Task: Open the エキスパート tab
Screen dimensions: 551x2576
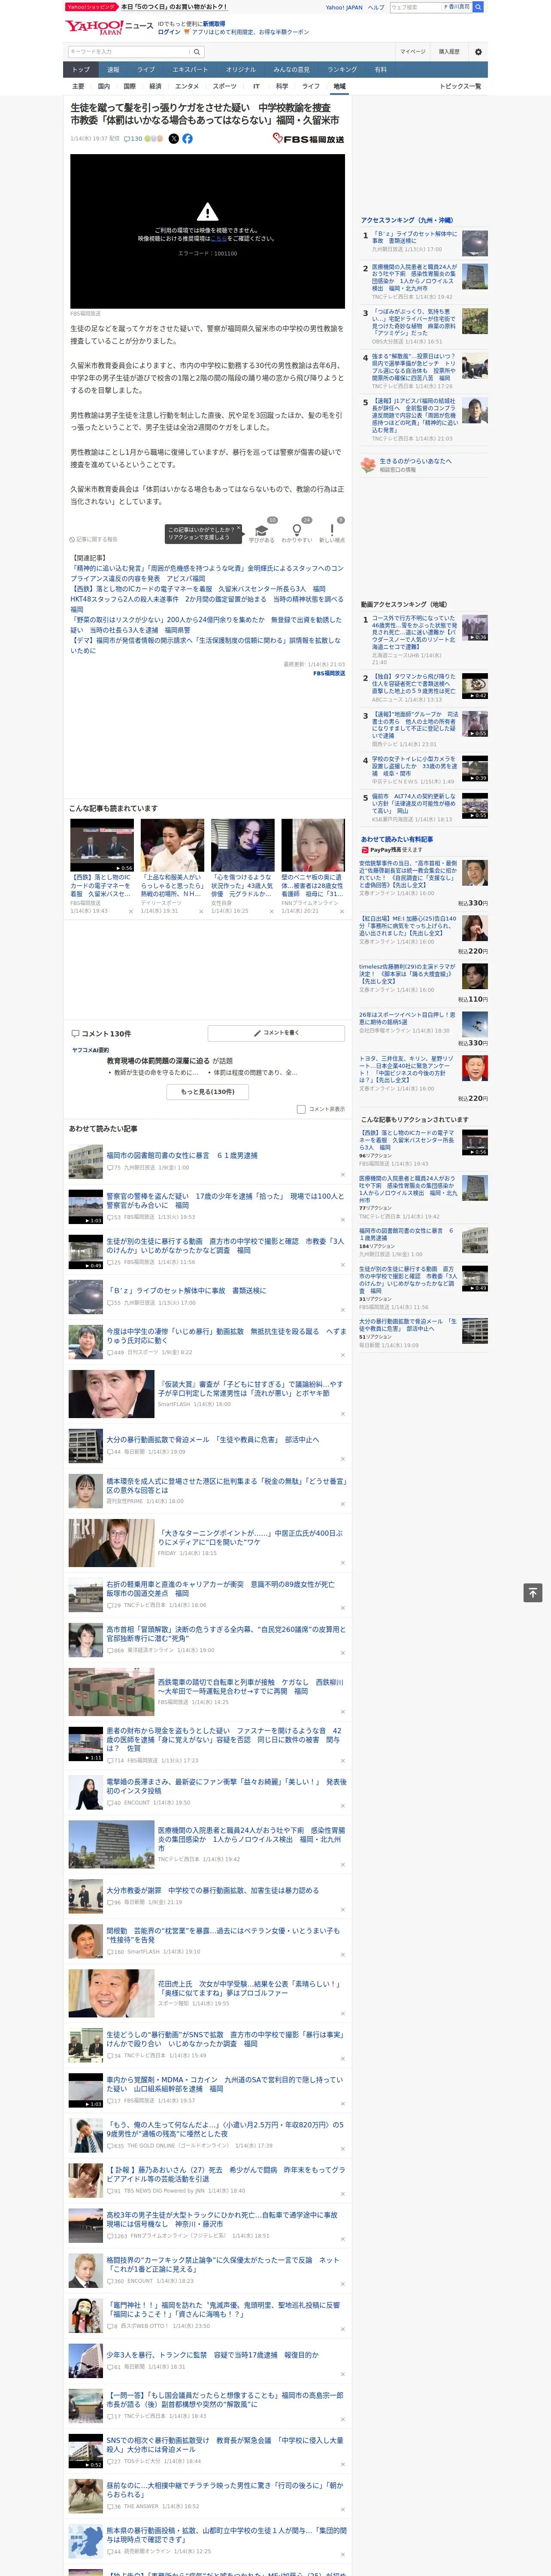Action: [190, 69]
